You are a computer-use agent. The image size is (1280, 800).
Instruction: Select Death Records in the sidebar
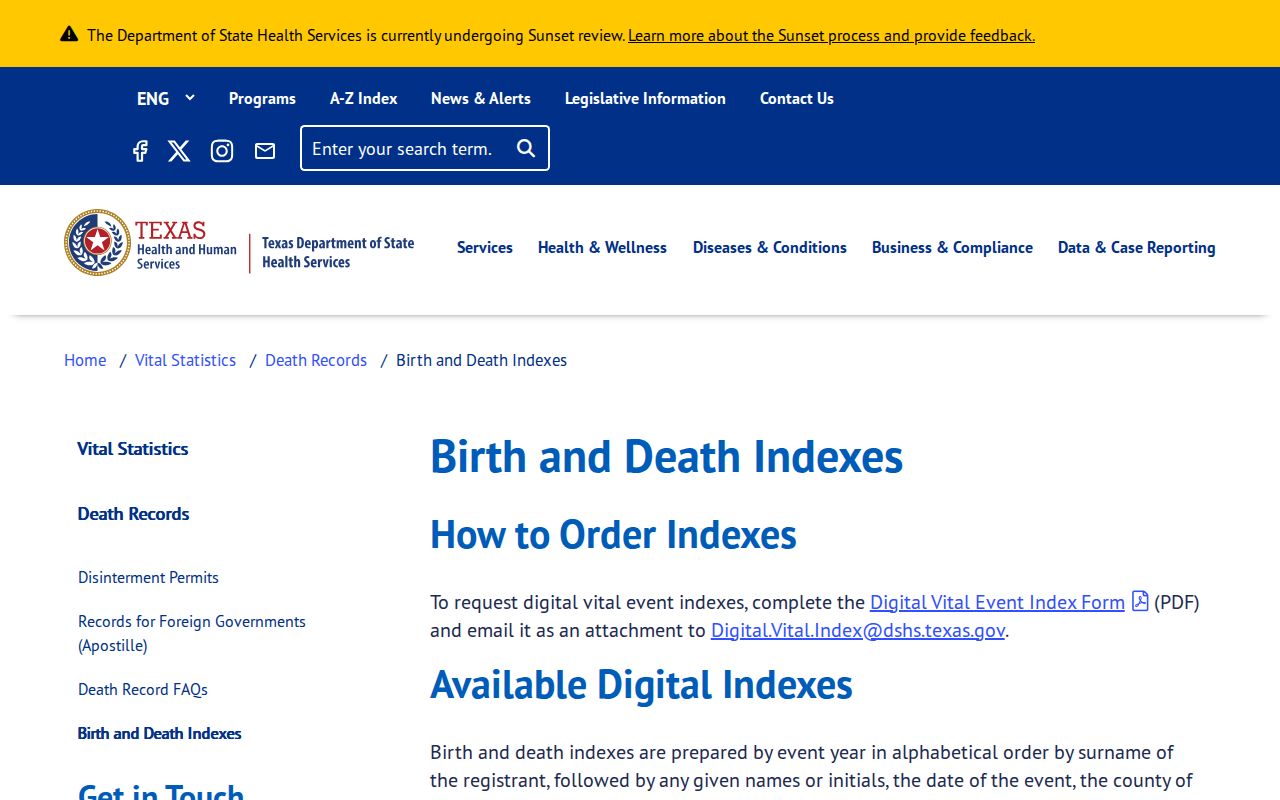(x=133, y=514)
